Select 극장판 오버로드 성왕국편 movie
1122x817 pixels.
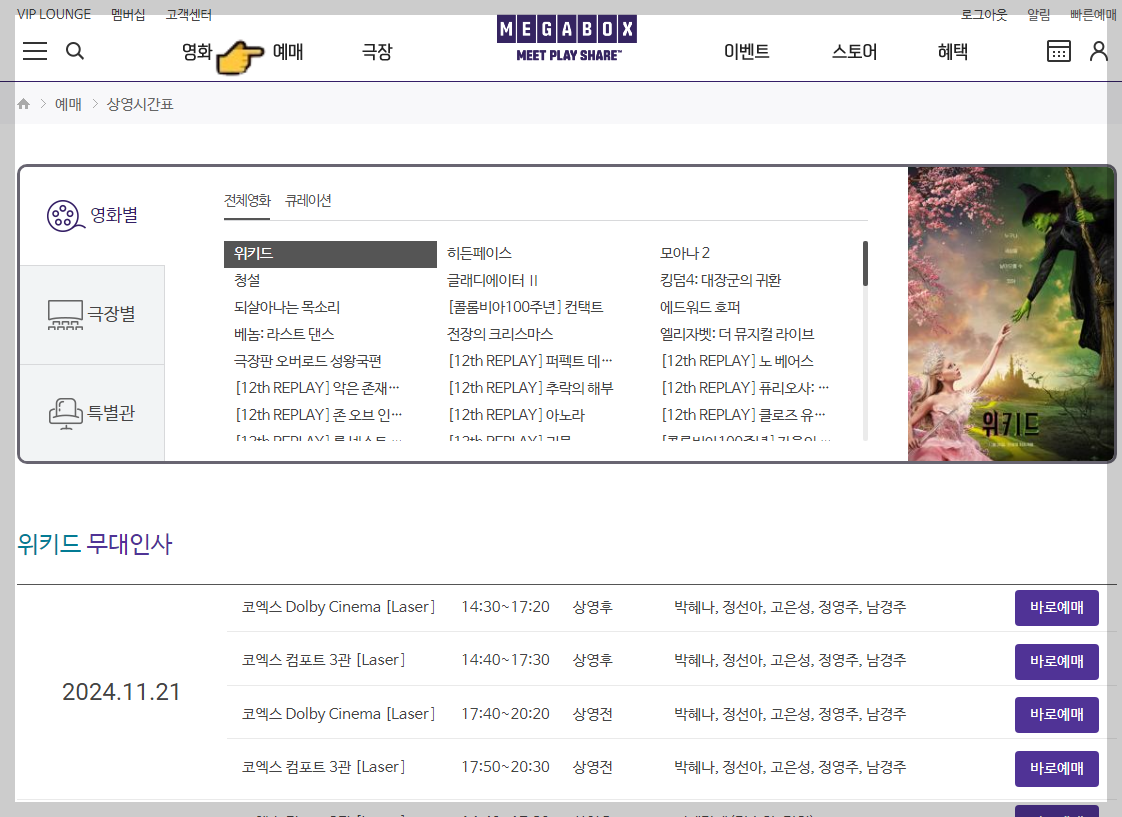click(308, 361)
